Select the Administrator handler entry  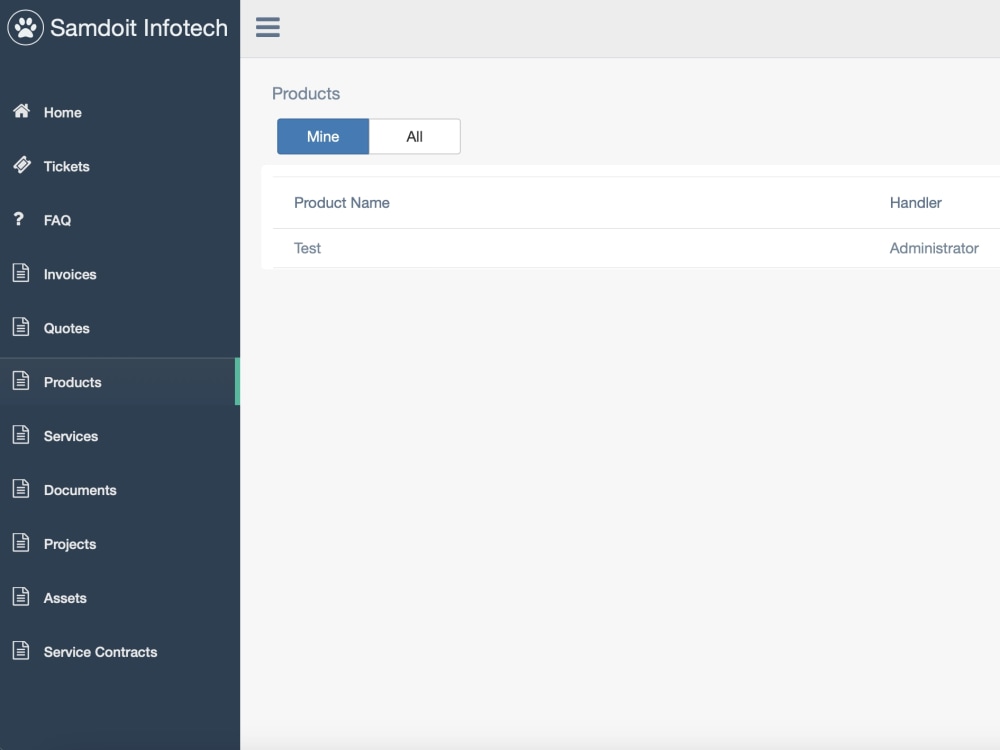[x=934, y=248]
